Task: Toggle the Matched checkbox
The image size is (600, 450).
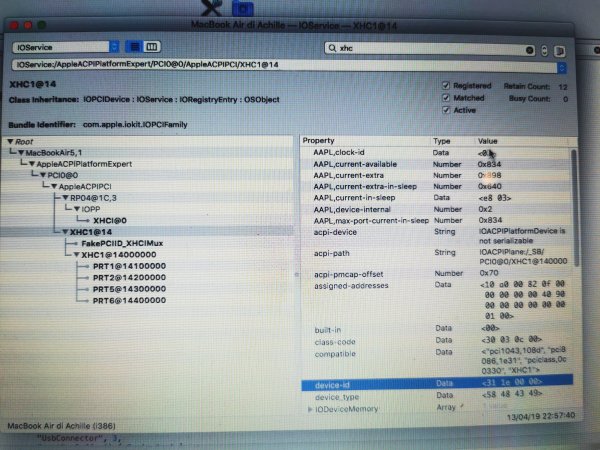Action: [x=445, y=98]
